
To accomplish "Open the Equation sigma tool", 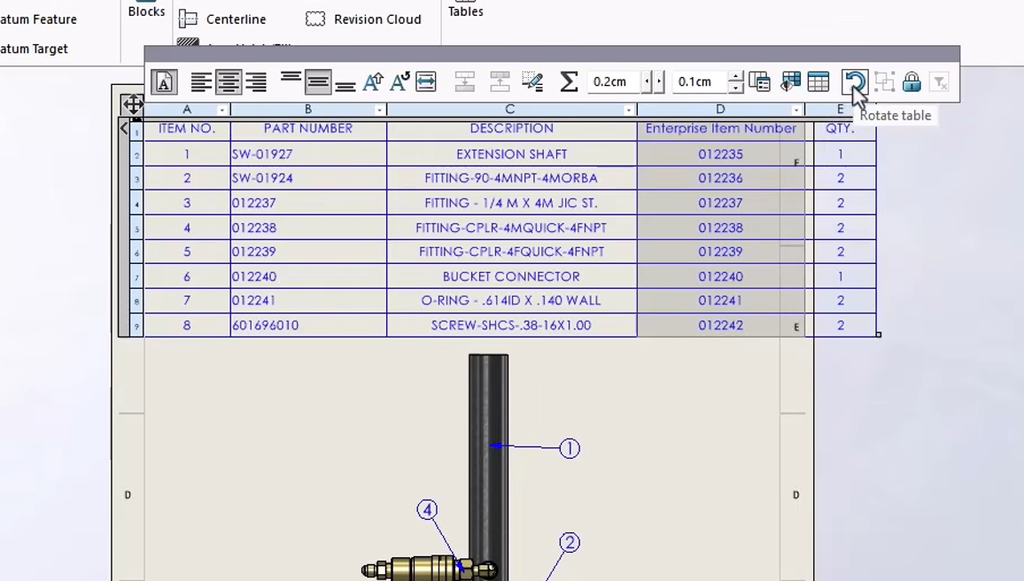I will coord(569,82).
